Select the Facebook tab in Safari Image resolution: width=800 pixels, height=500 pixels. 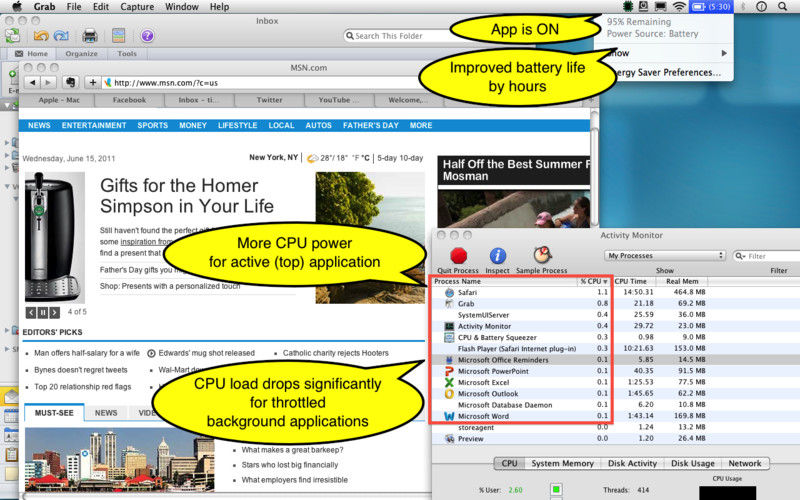point(129,100)
